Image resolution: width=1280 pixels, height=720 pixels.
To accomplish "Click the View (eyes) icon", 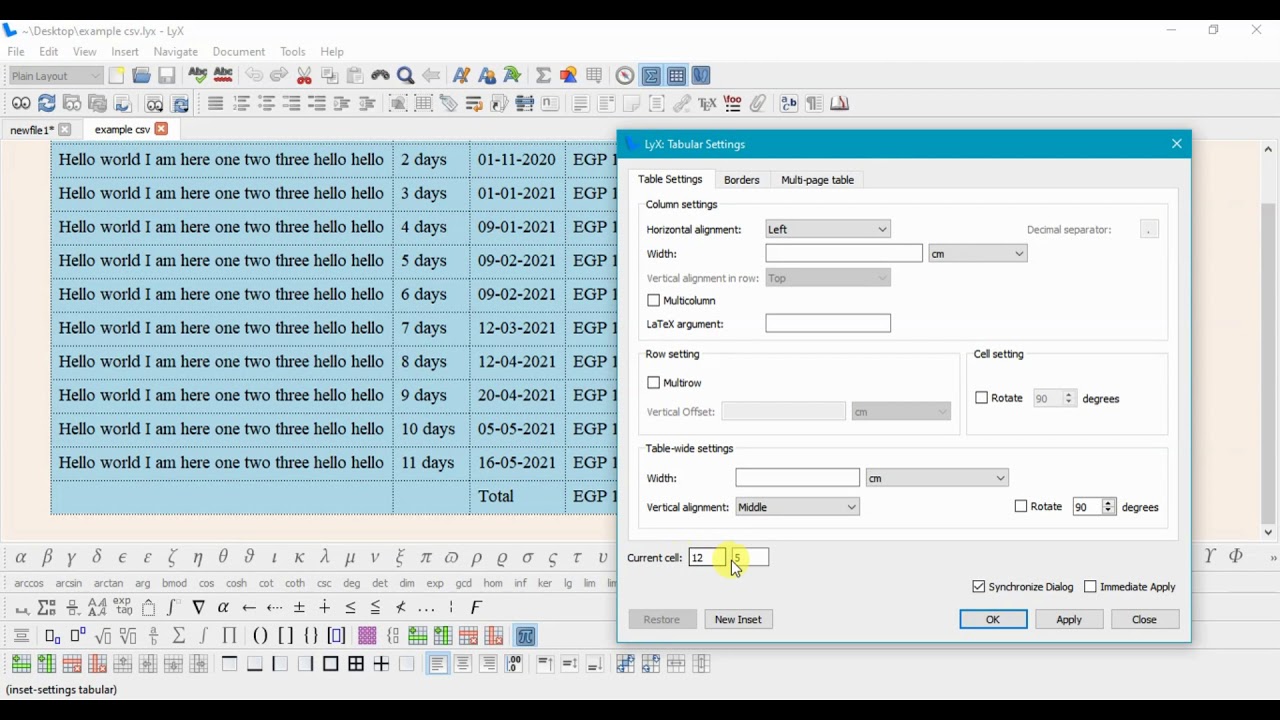I will tap(21, 104).
